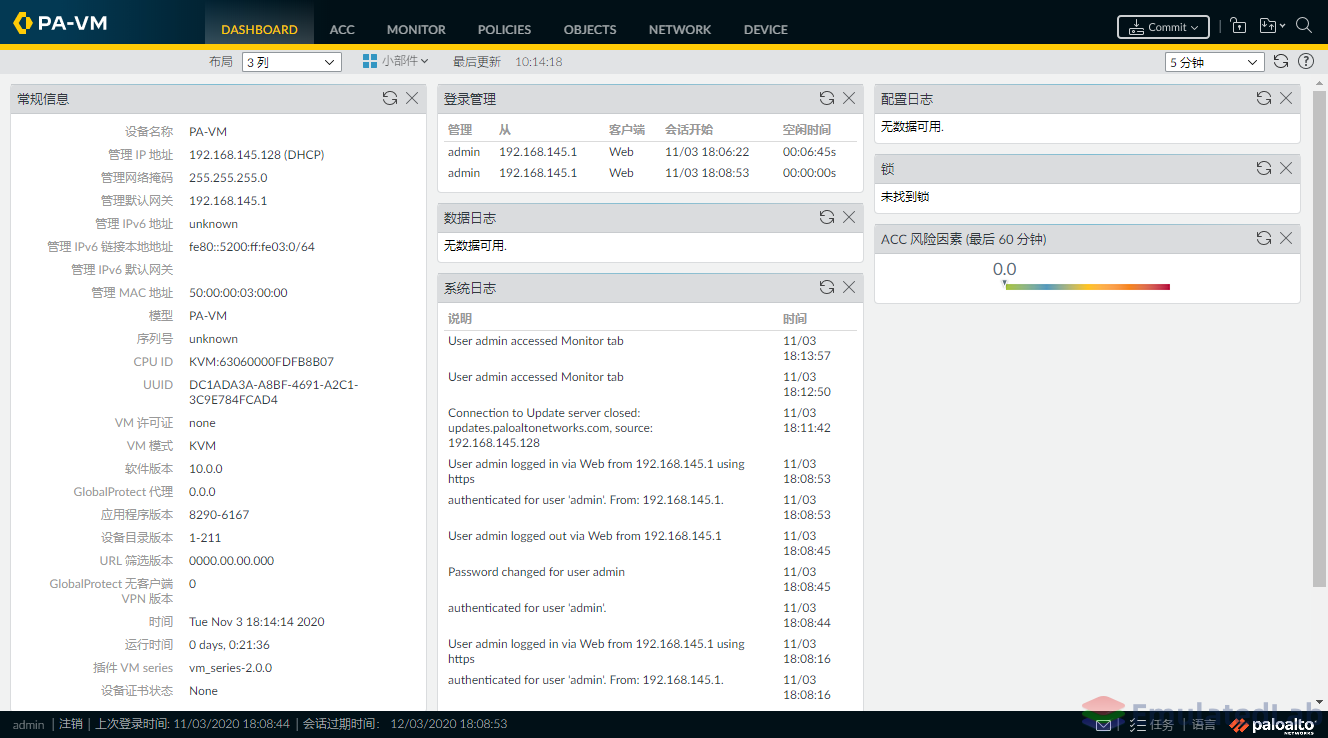Viewport: 1328px width, 738px height.
Task: Click the 软件版本 value 10.0.0
Action: click(x=206, y=469)
